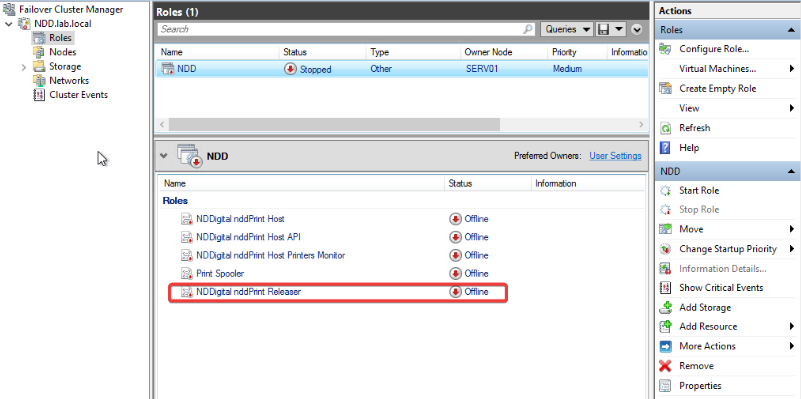This screenshot has height=399, width=801.
Task: Click the Remove action label
Action: coord(696,366)
